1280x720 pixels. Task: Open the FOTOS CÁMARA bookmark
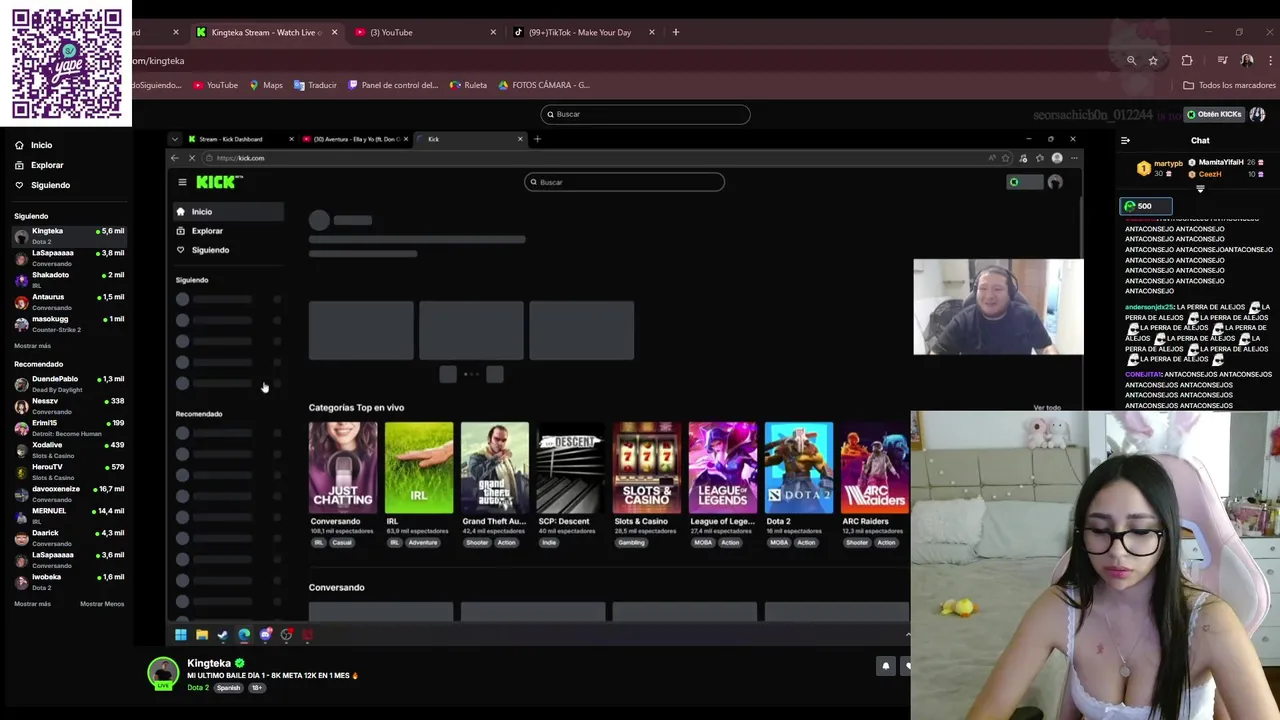[x=544, y=85]
